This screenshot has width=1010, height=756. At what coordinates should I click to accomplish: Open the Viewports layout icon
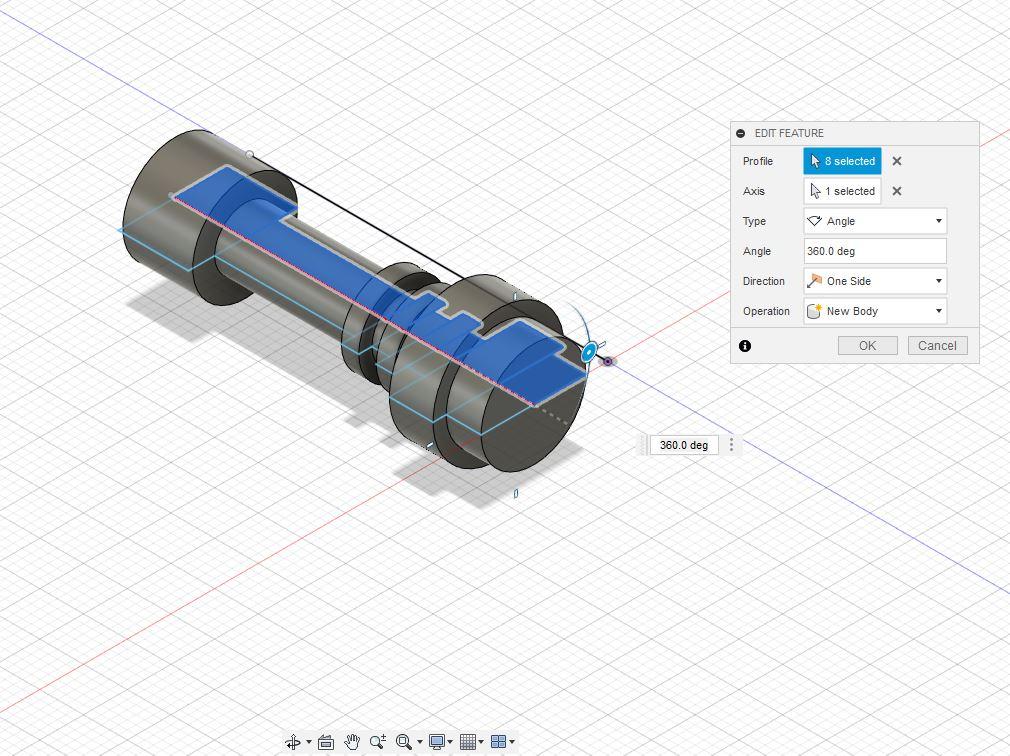[499, 742]
